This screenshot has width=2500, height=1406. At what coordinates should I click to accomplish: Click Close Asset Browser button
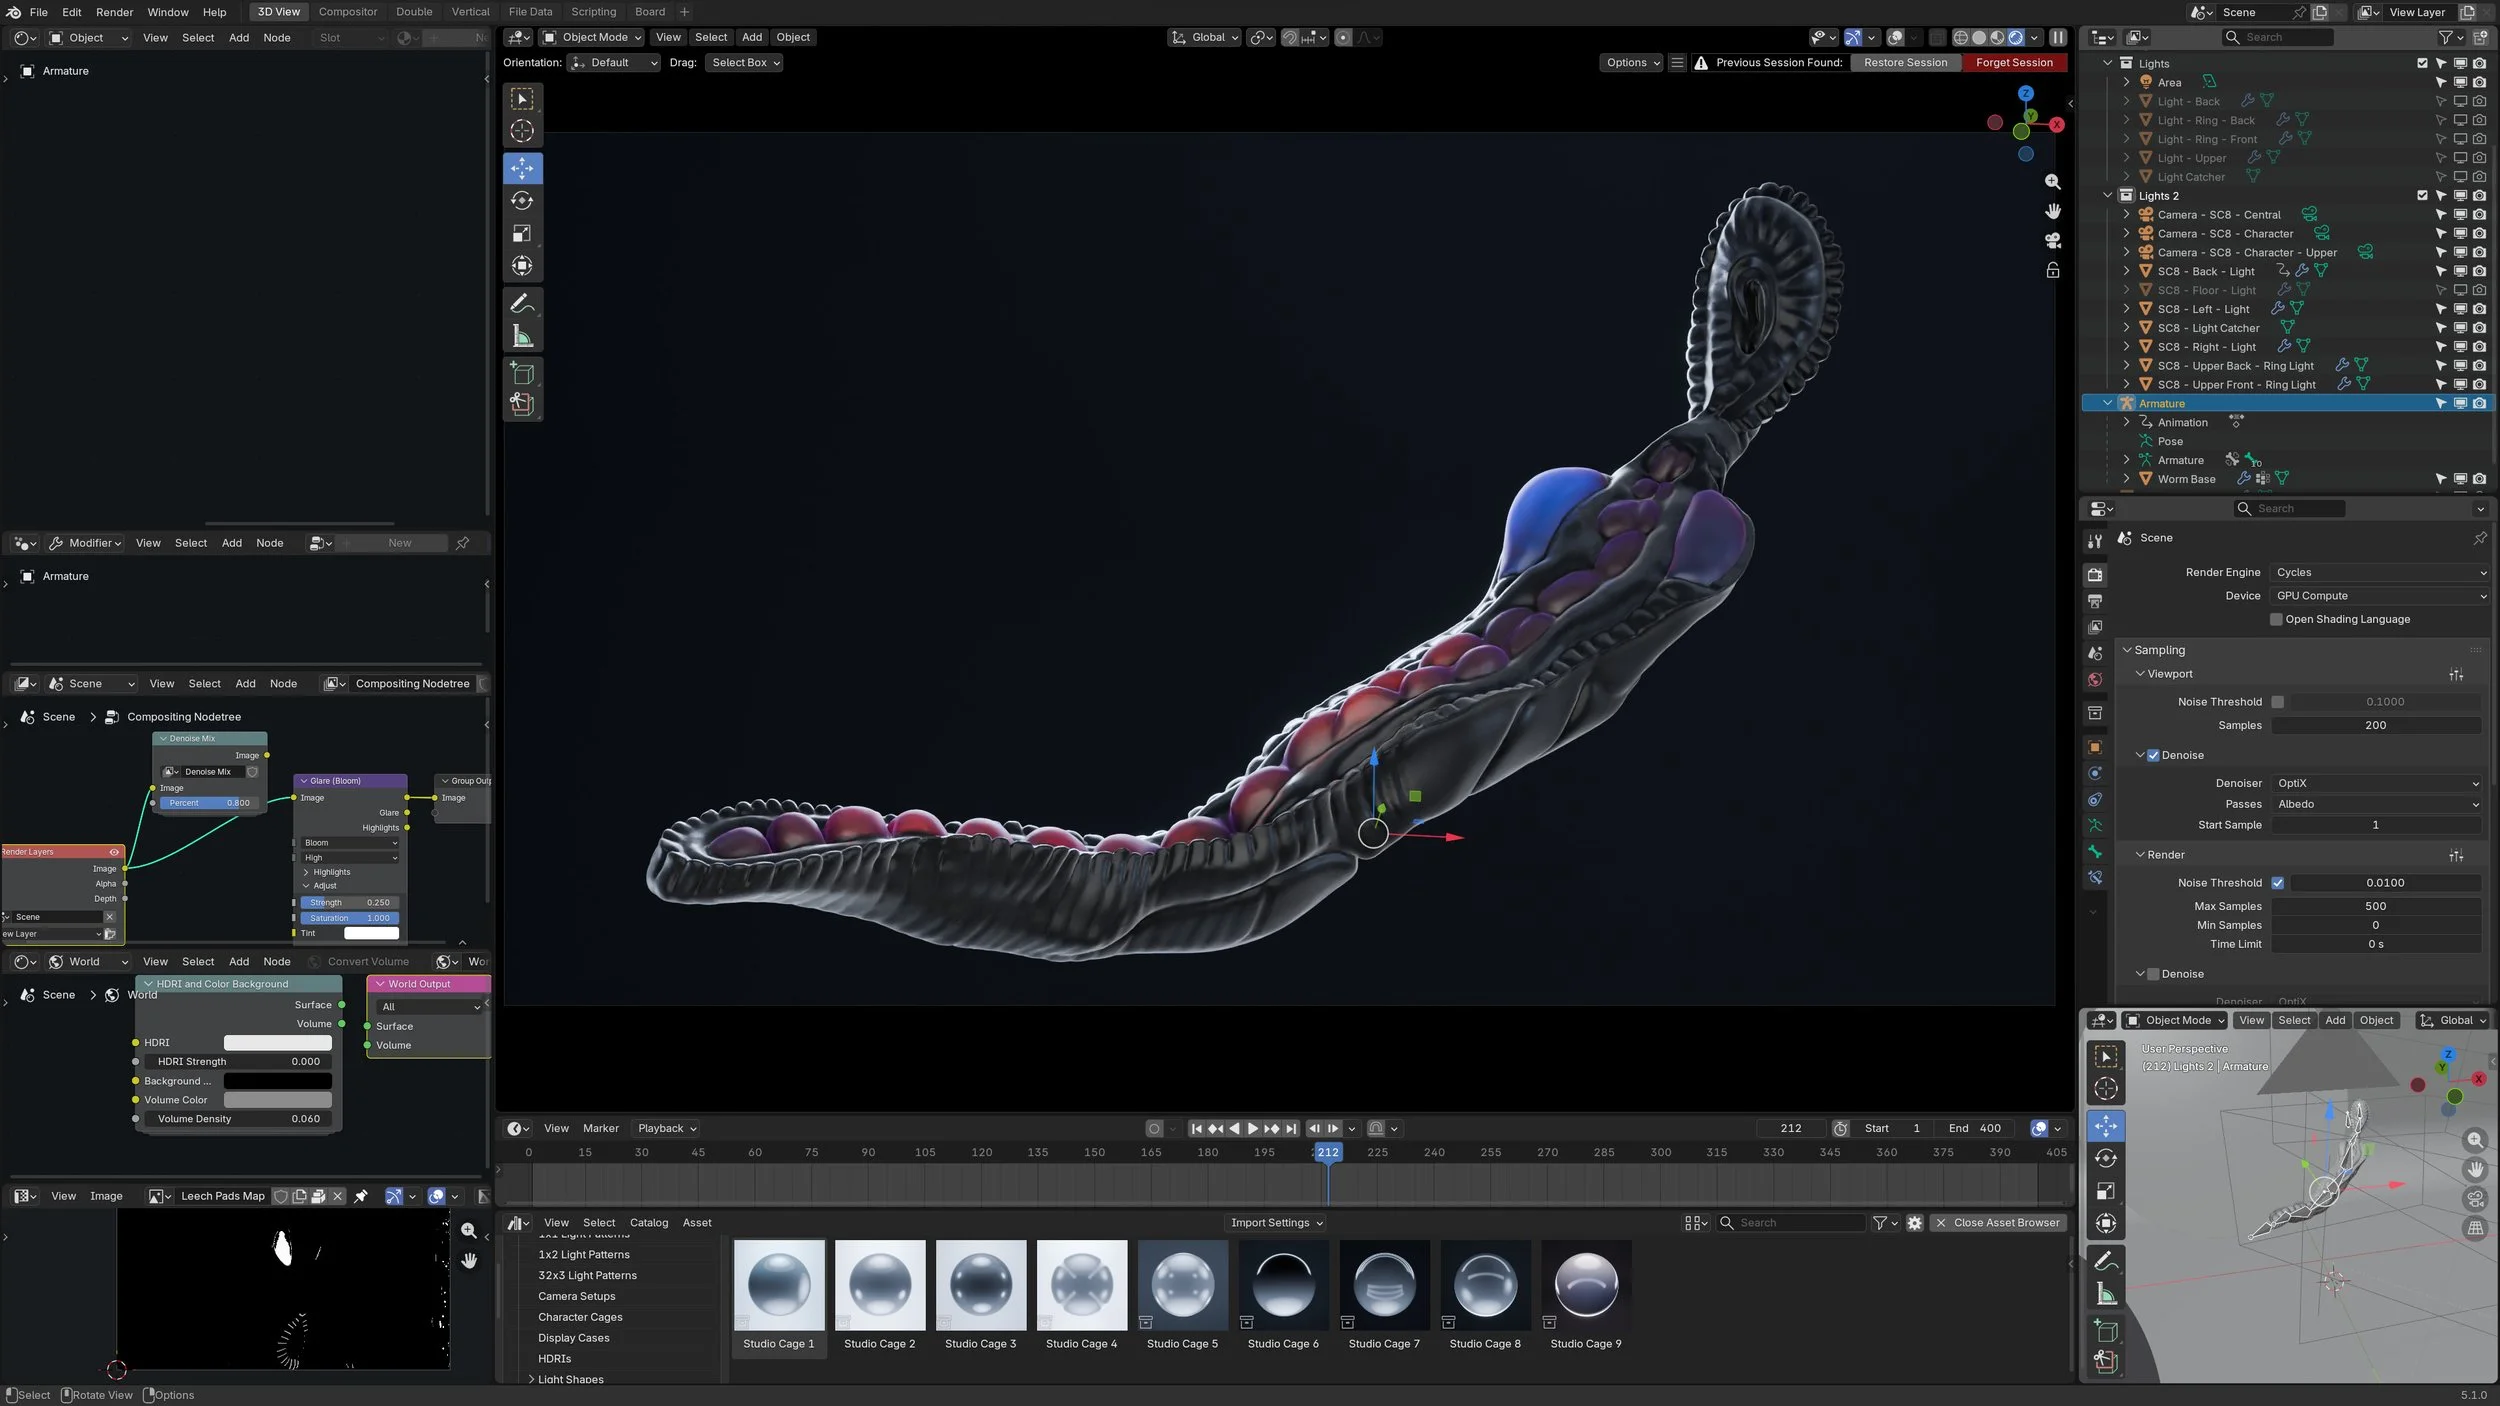click(1997, 1222)
